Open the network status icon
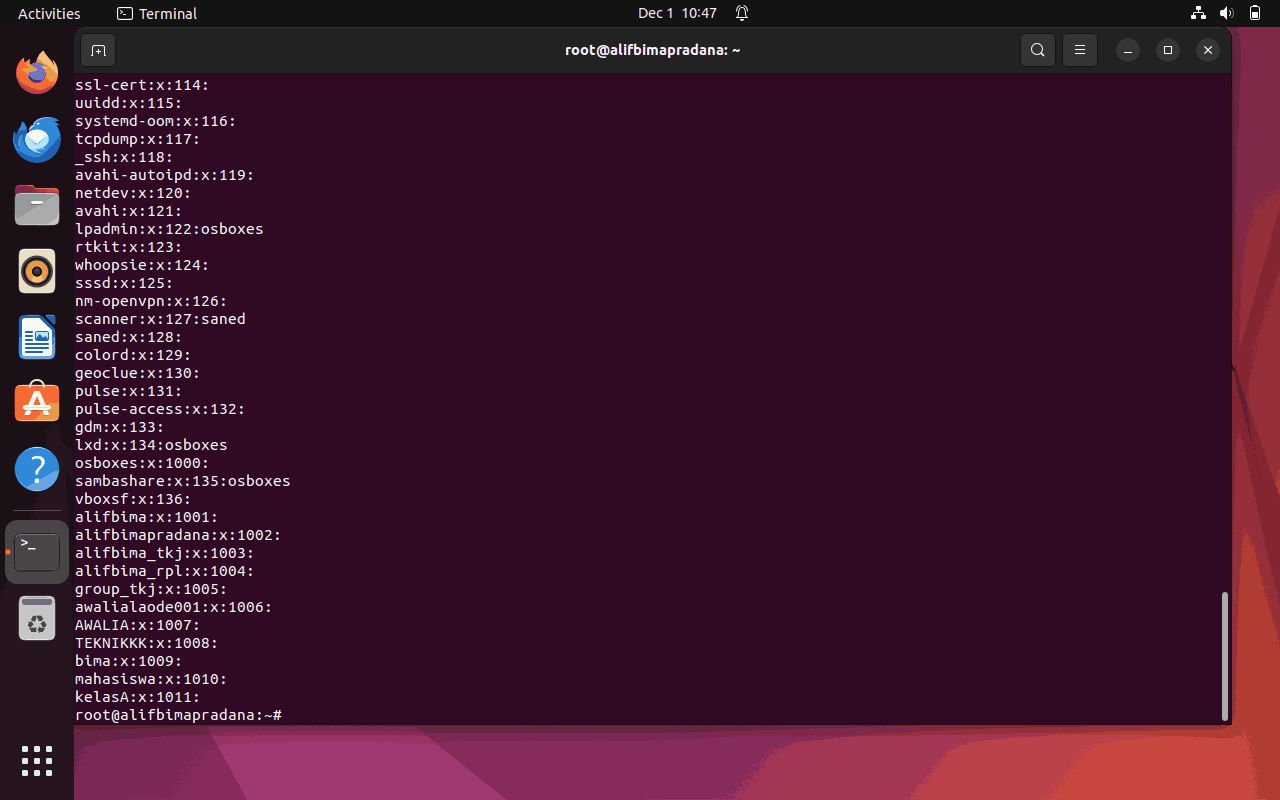The image size is (1280, 800). 1198,13
